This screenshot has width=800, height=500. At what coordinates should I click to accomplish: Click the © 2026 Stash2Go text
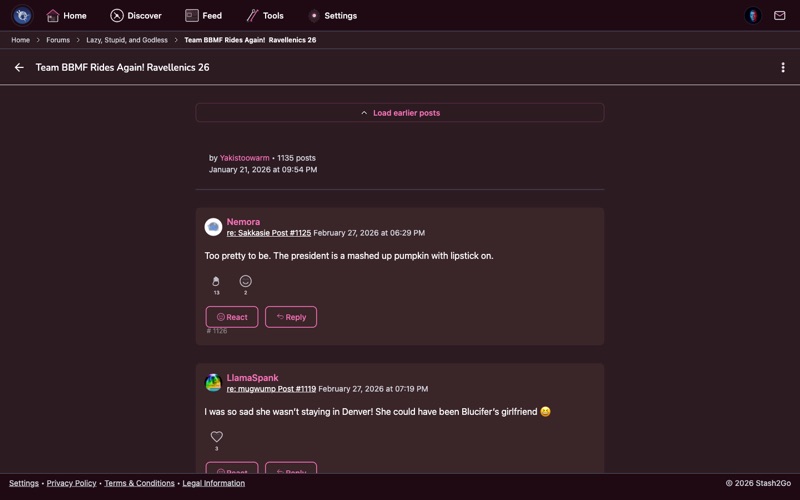758,483
